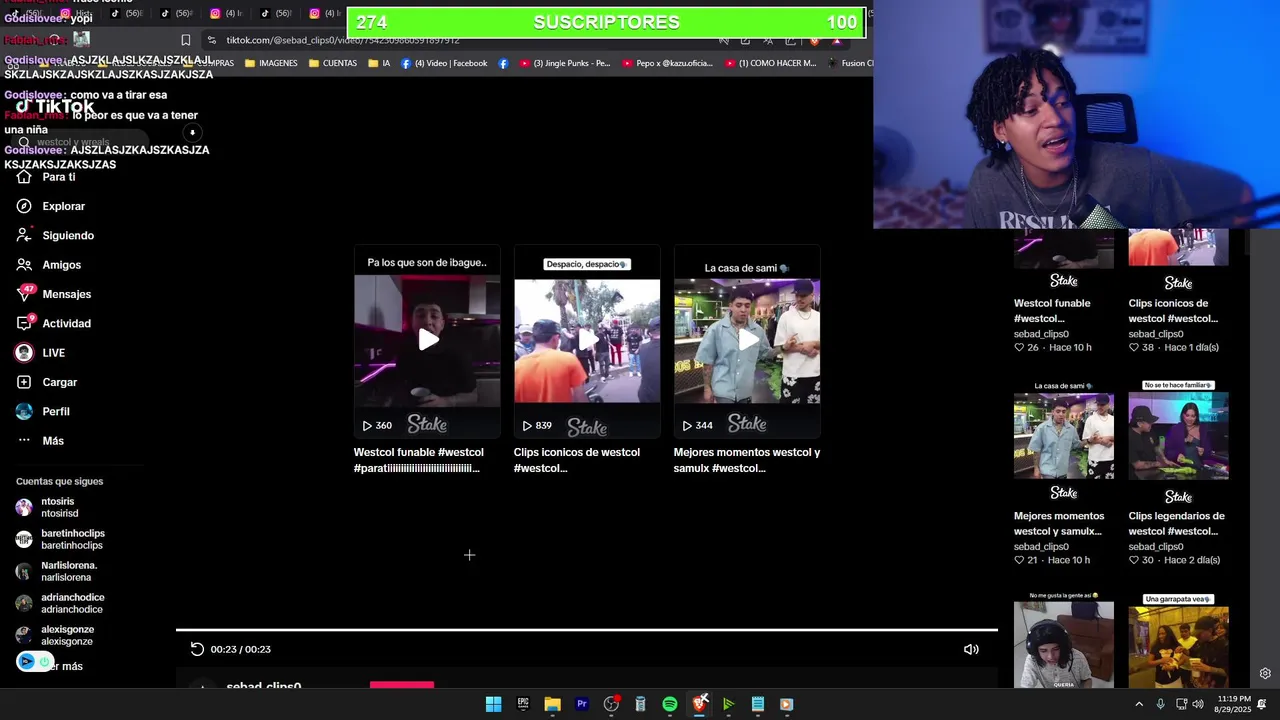Open the IA bookmarks folder
1280x720 pixels.
[x=379, y=63]
